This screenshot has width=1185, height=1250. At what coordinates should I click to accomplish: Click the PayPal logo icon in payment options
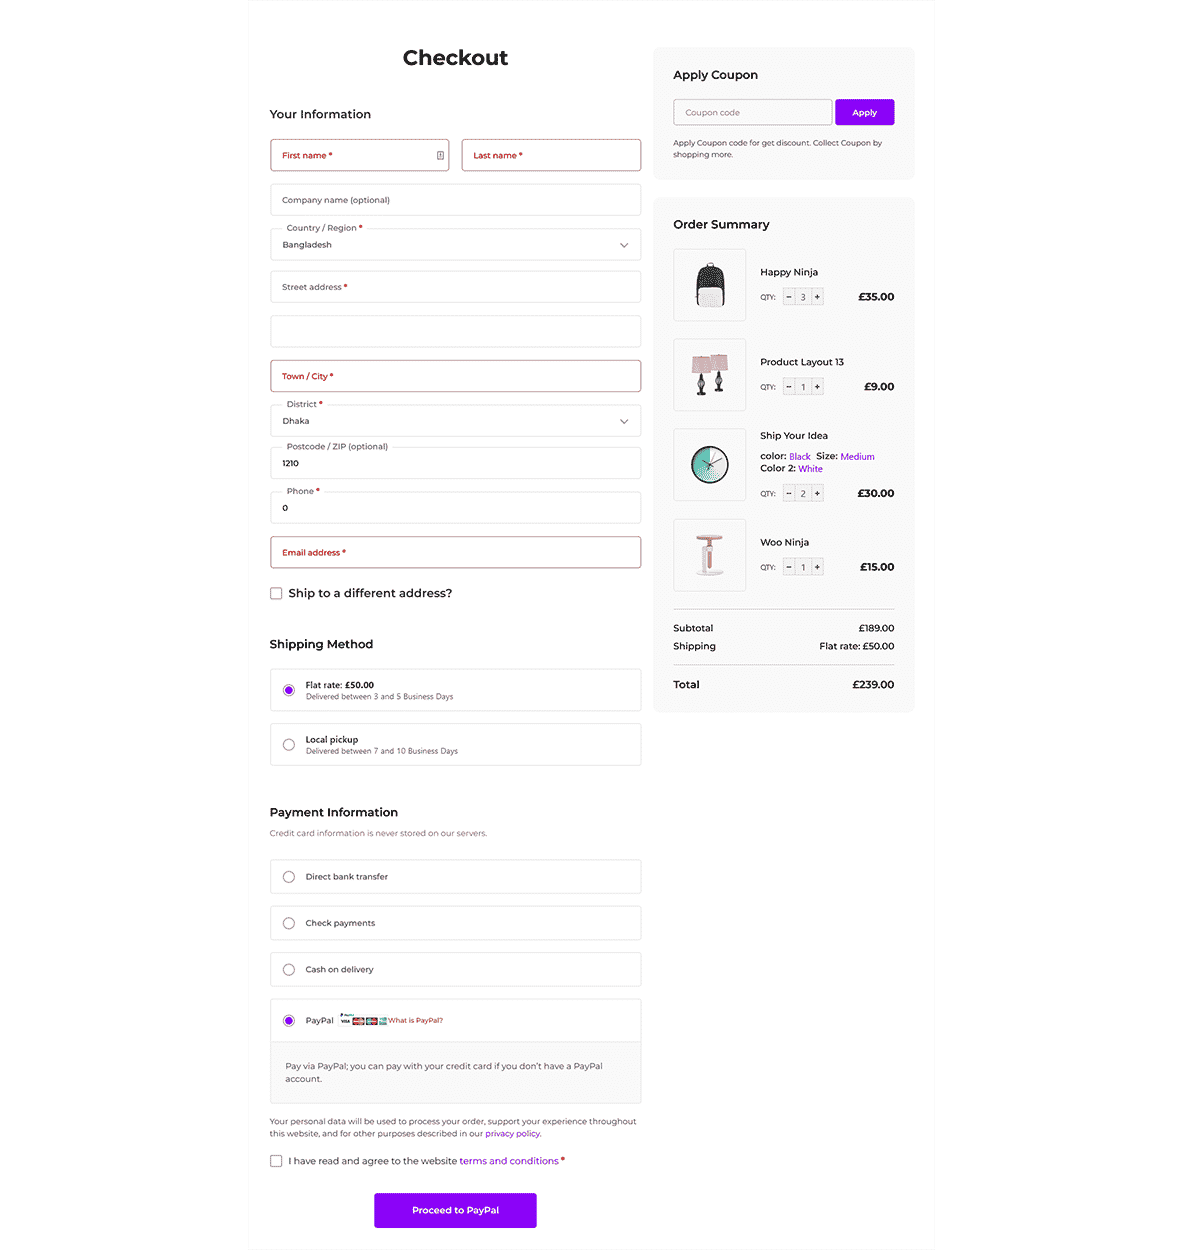(x=345, y=1013)
